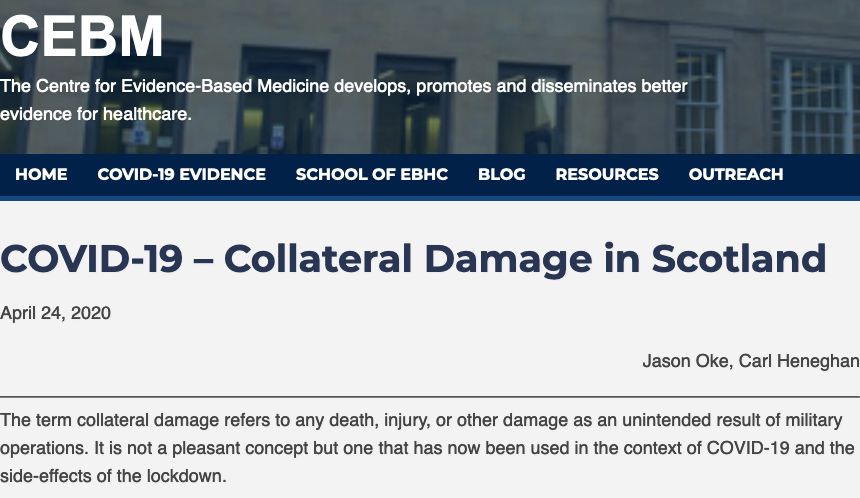Go to SCHOOL OF EBHC section

[x=372, y=174]
